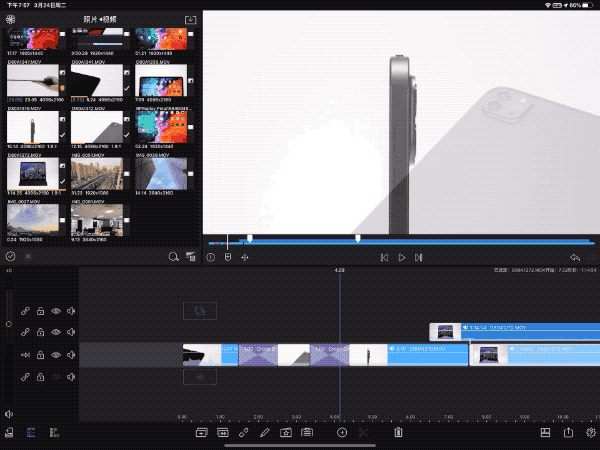
Task: Toggle the lock on the second track
Action: click(41, 332)
